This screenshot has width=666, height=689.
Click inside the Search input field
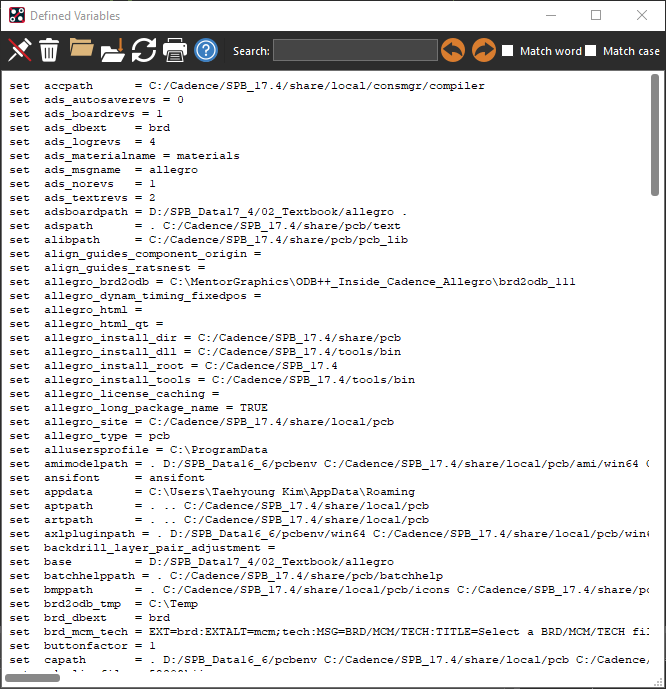tap(355, 50)
